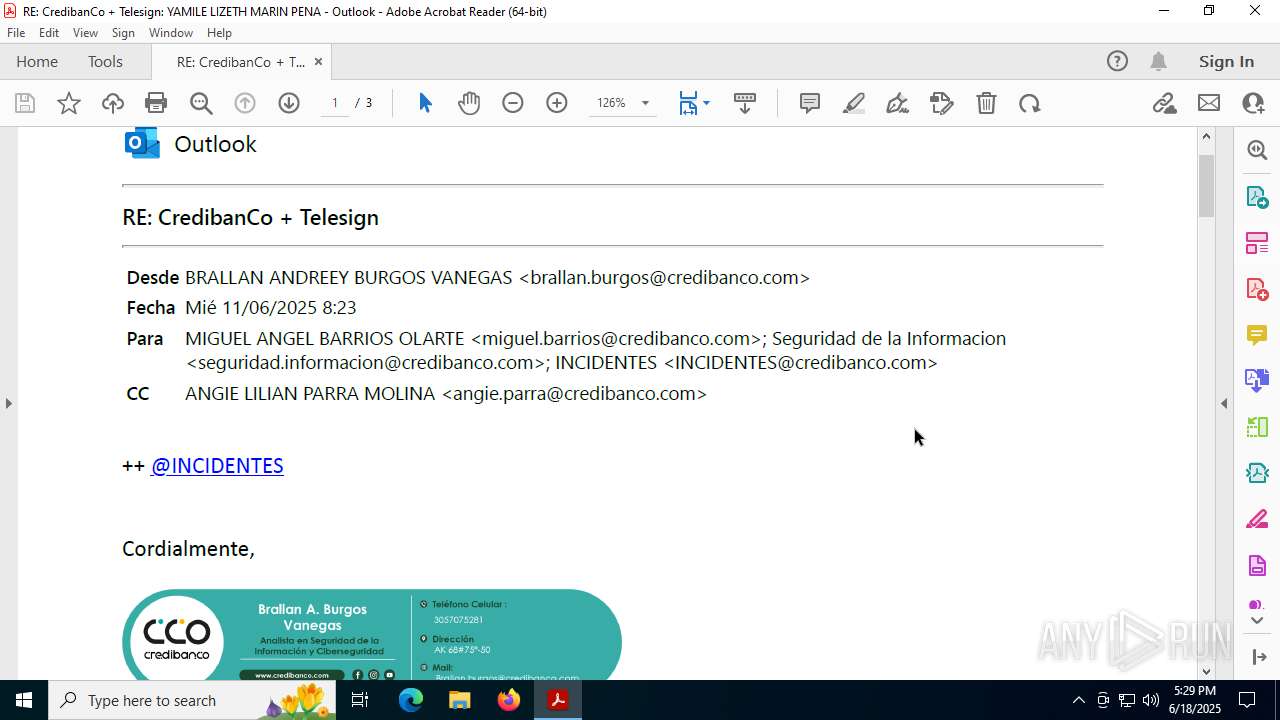The height and width of the screenshot is (720, 1280).
Task: Rotate the page with the rotate icon
Action: (x=1030, y=103)
